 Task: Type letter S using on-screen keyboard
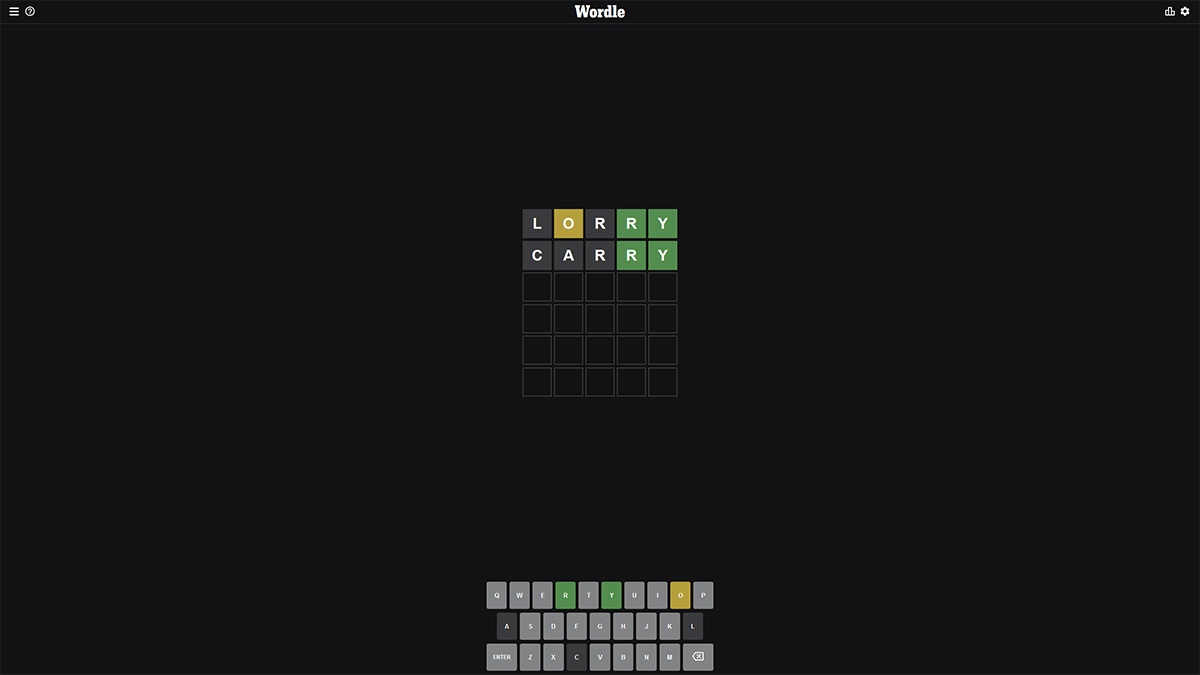tap(530, 626)
